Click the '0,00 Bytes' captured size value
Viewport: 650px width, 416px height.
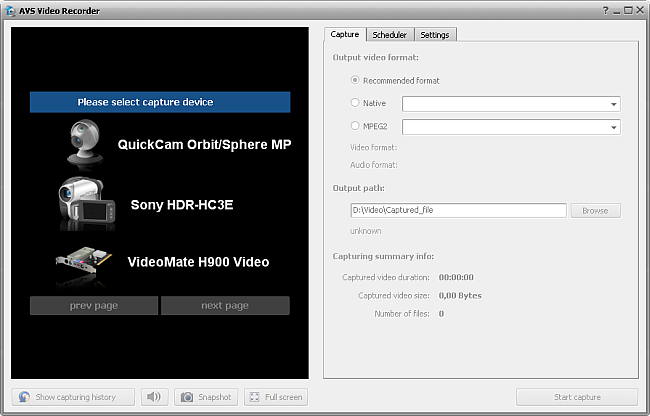coord(460,295)
